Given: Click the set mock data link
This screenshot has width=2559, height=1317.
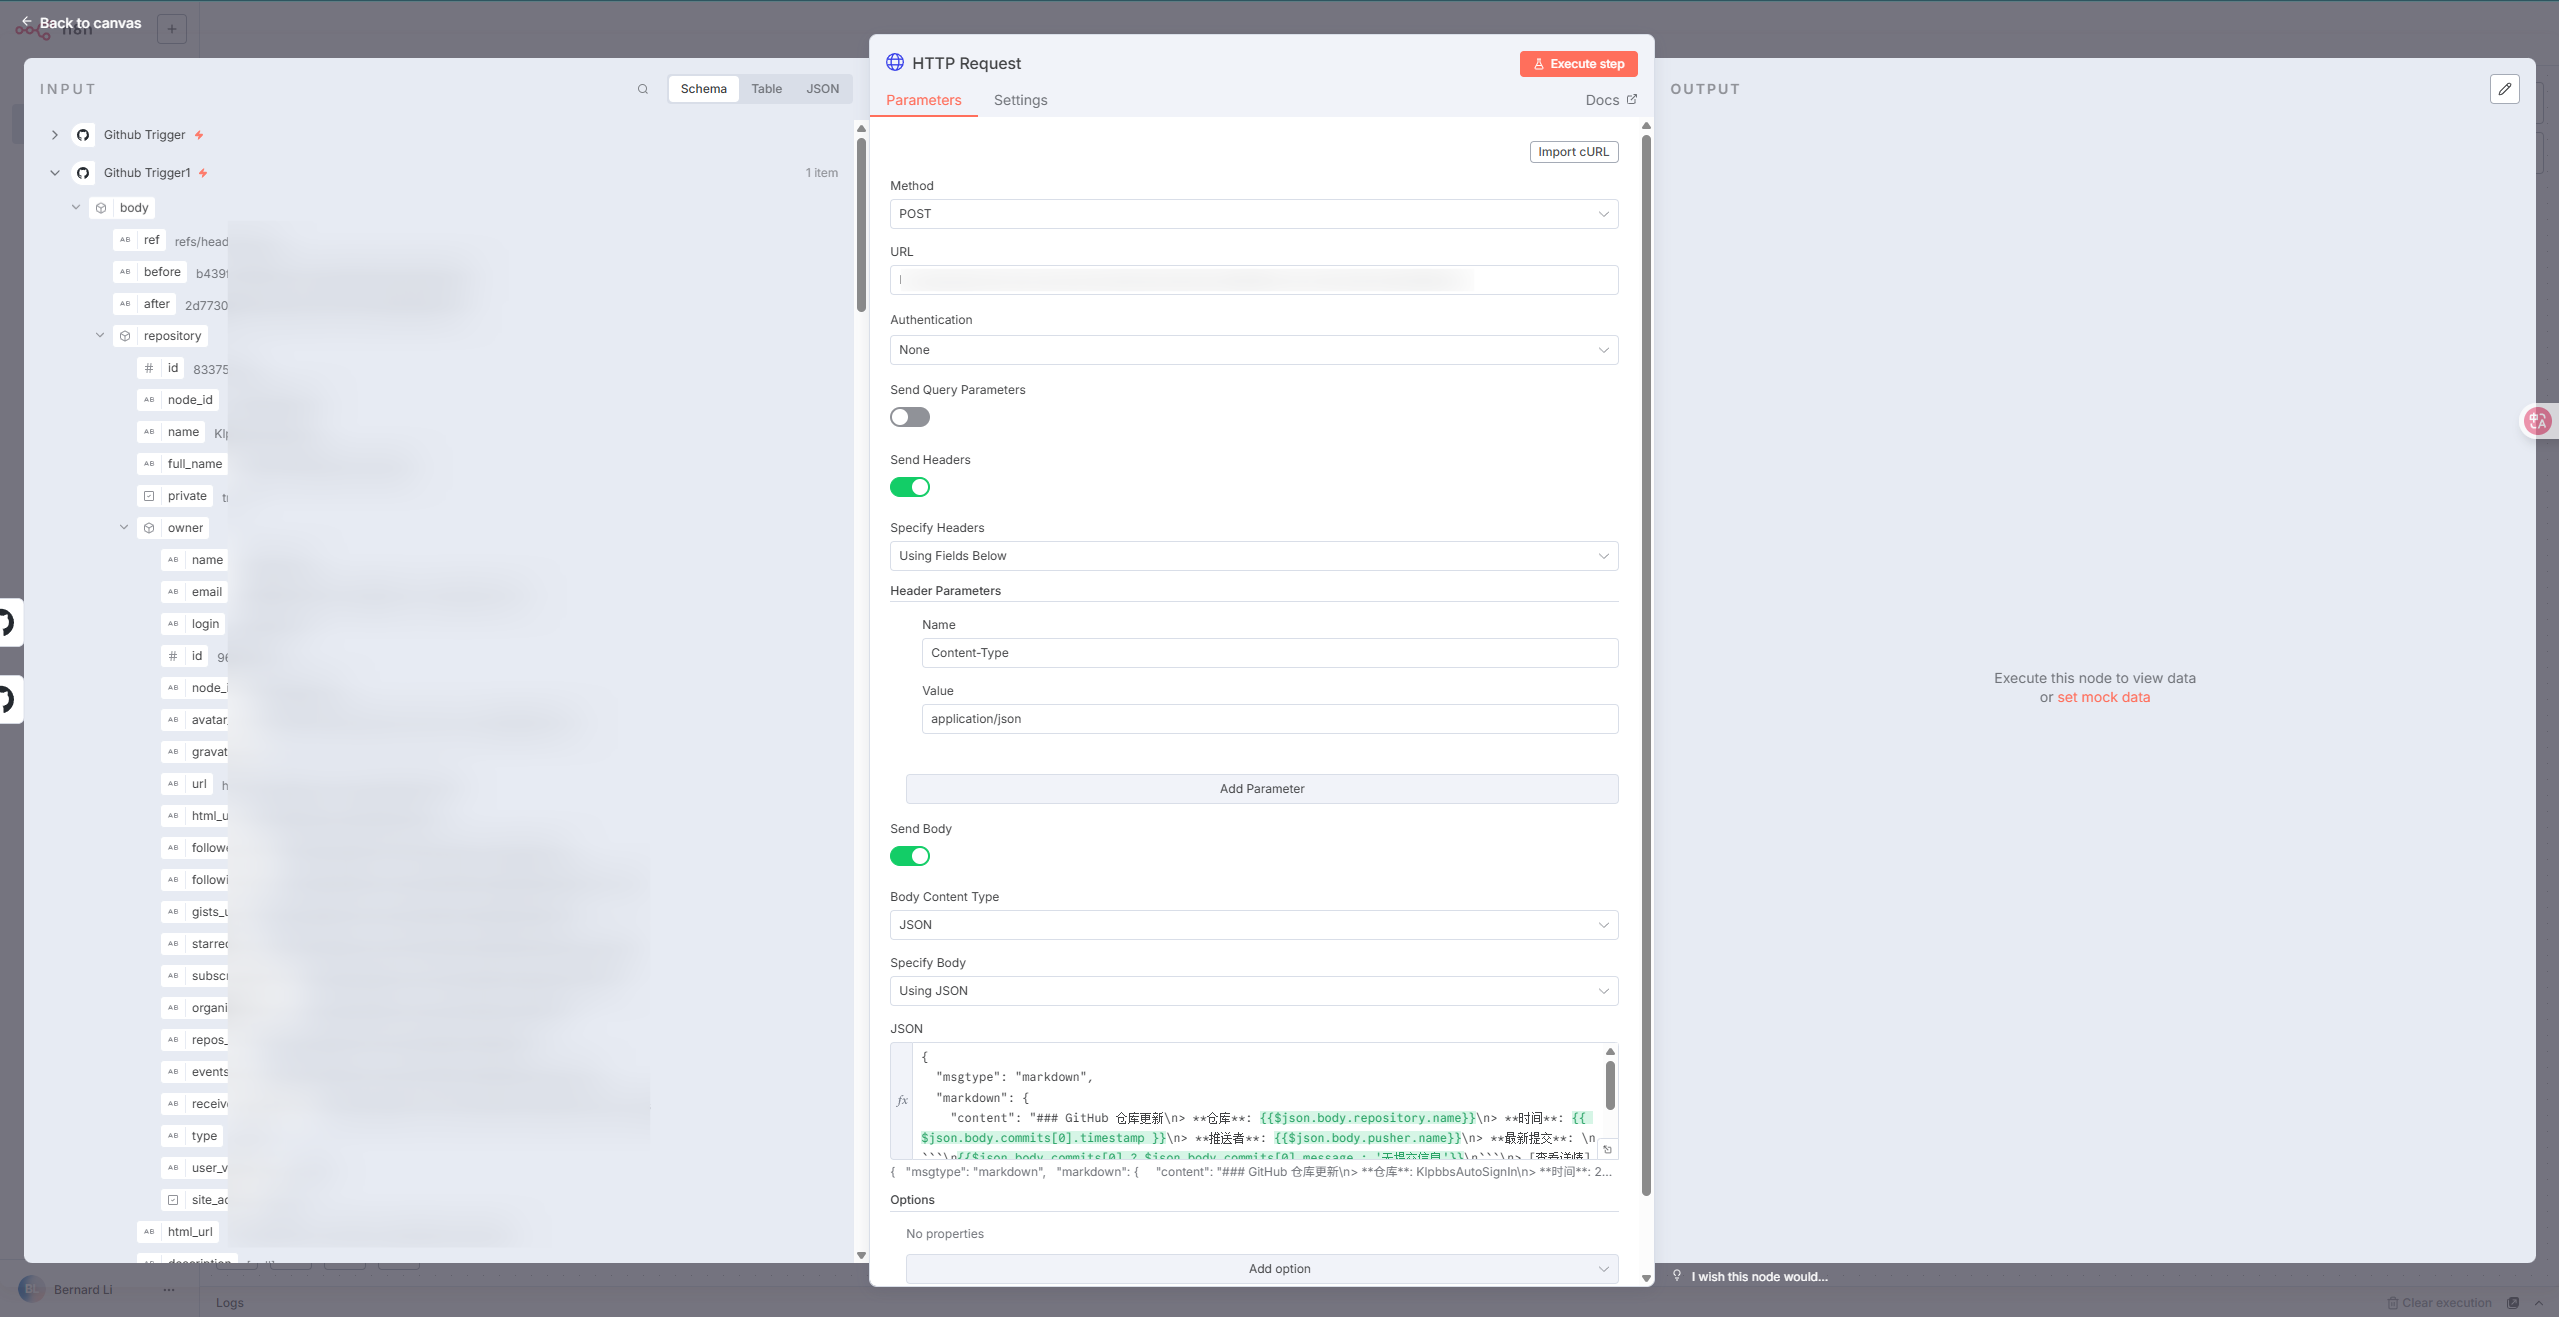Looking at the screenshot, I should 2103,697.
